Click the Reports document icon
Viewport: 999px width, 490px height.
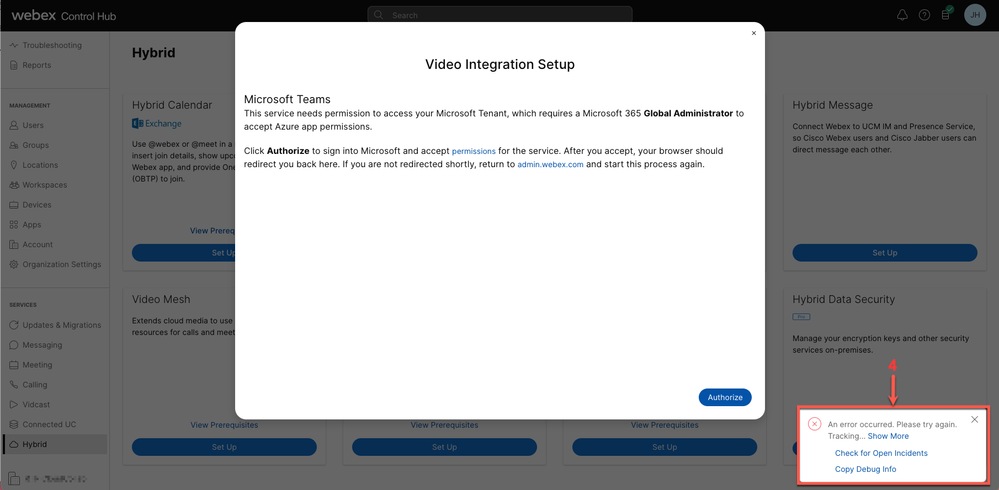[13, 65]
